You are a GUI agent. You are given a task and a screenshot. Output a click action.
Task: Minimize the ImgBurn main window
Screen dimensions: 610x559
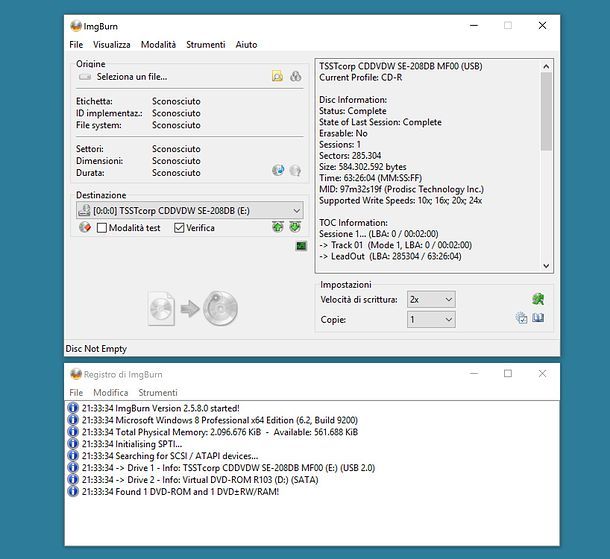click(474, 26)
